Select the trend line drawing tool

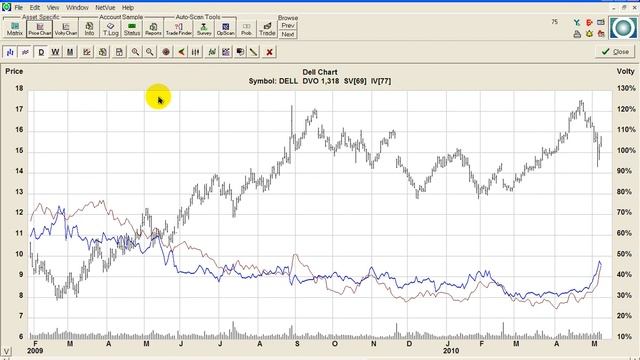(254, 52)
